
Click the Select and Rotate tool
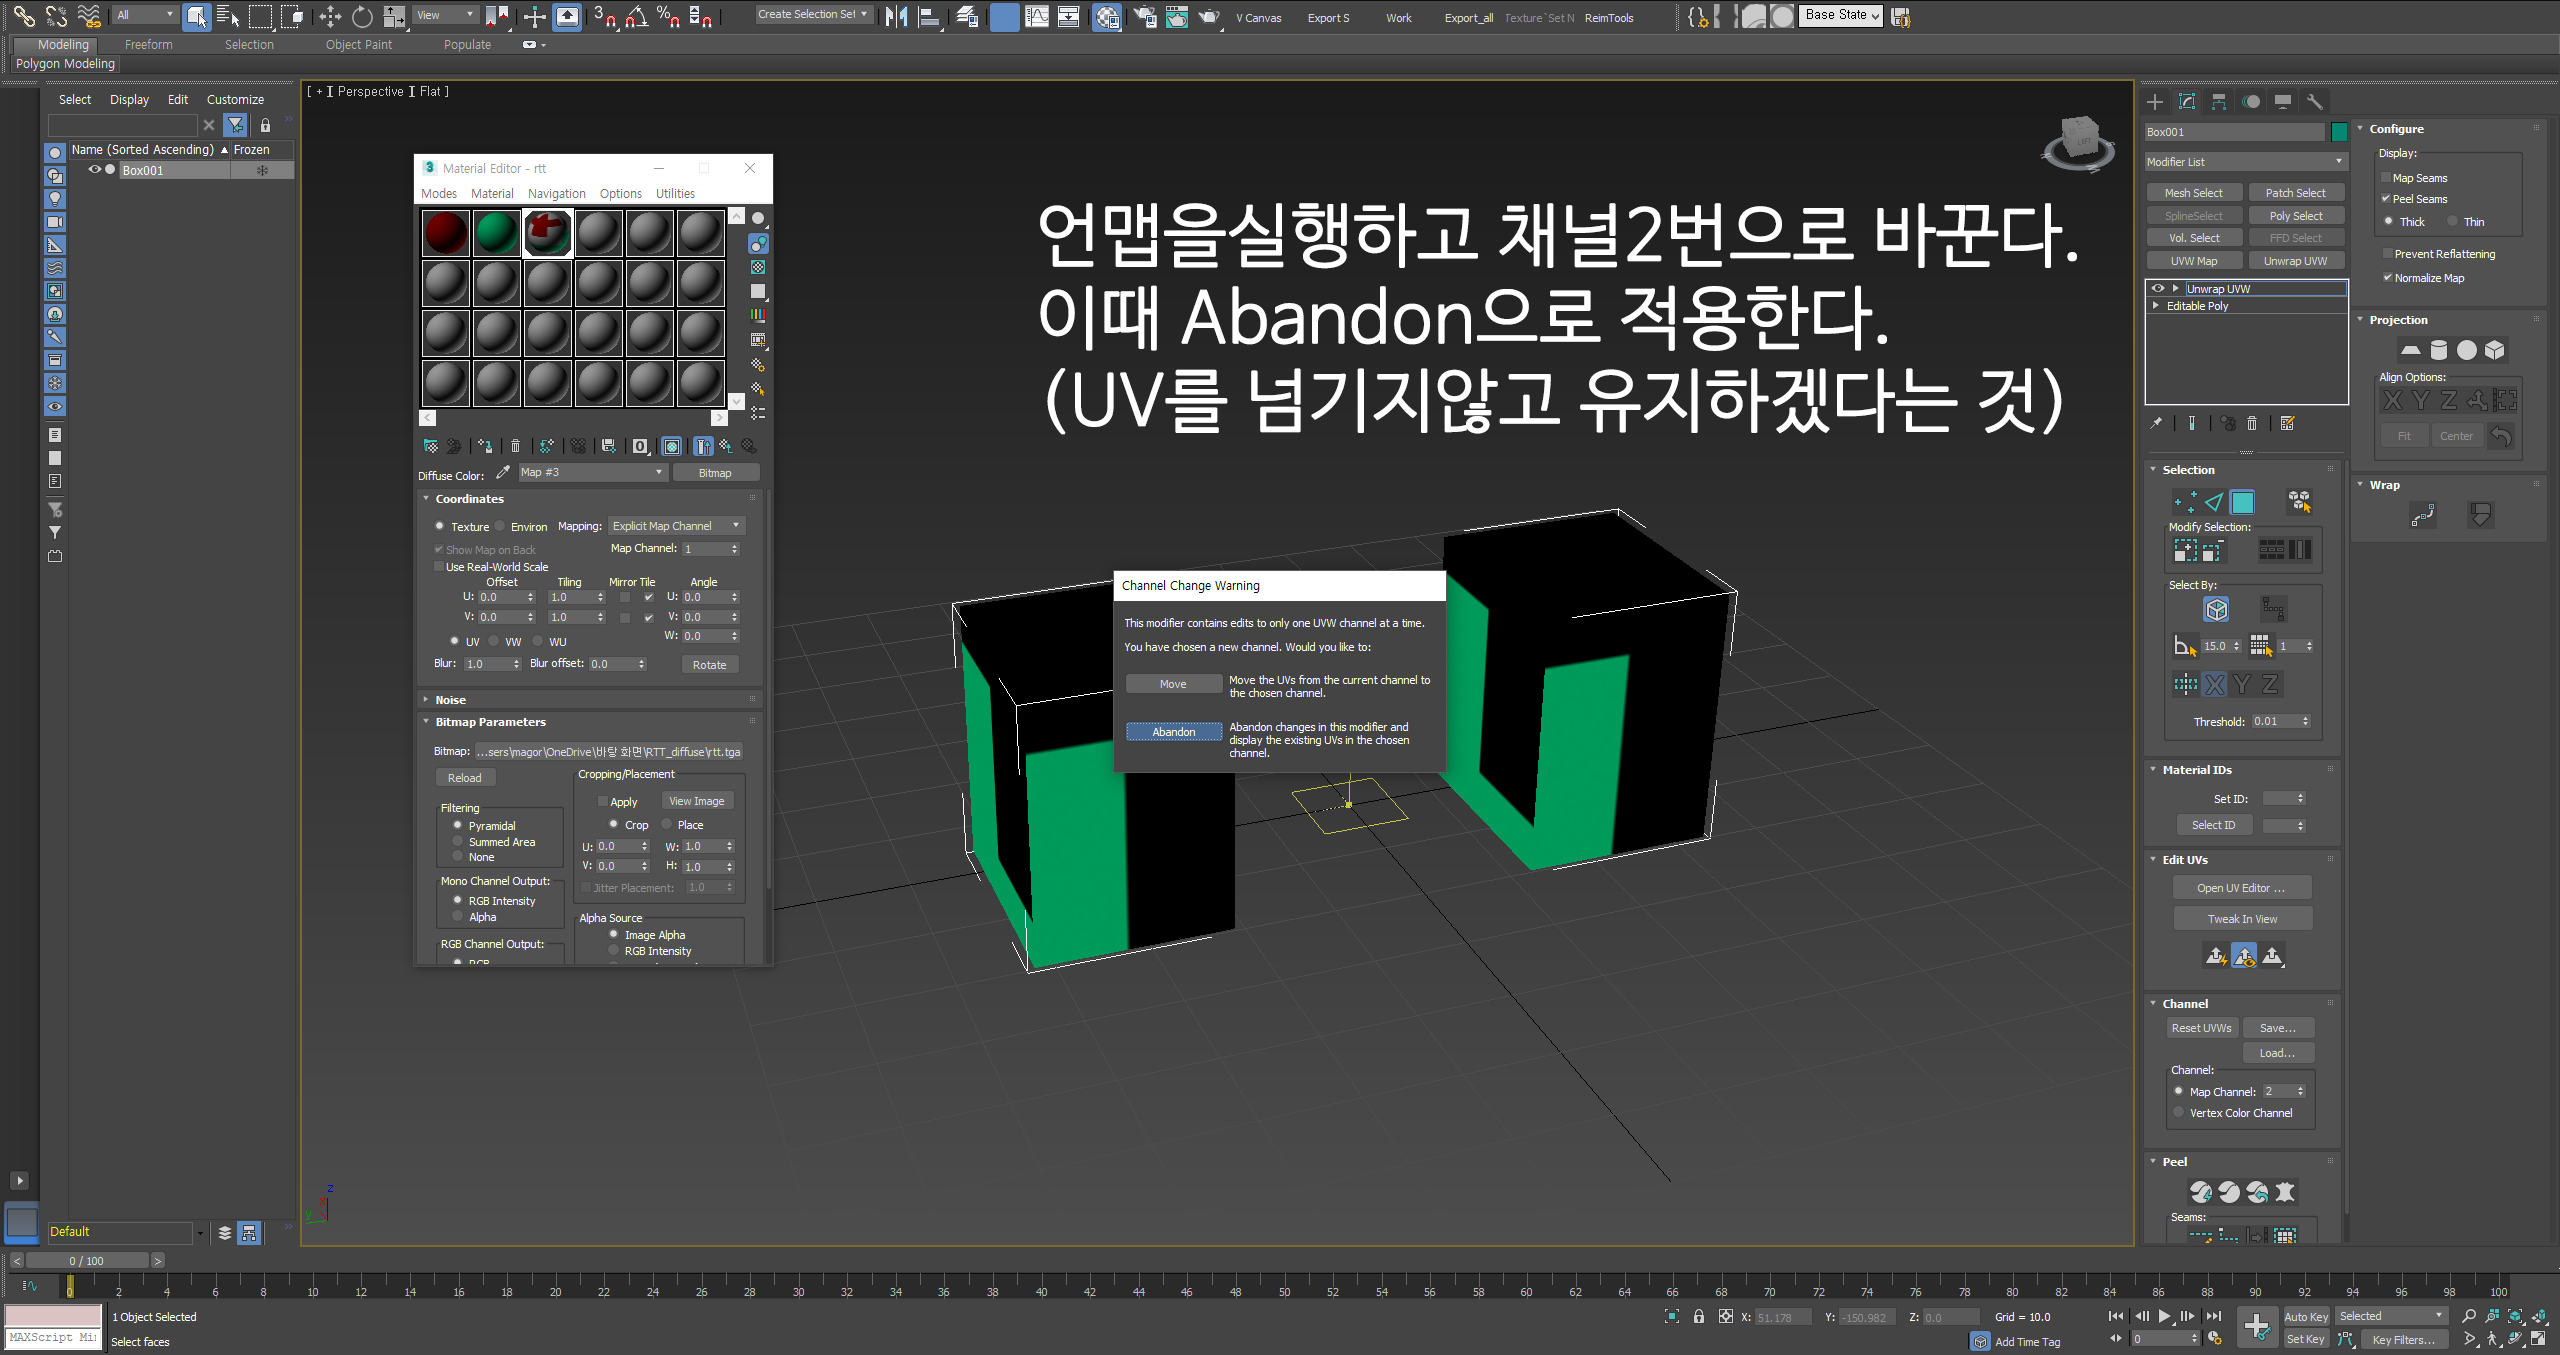pyautogui.click(x=362, y=16)
